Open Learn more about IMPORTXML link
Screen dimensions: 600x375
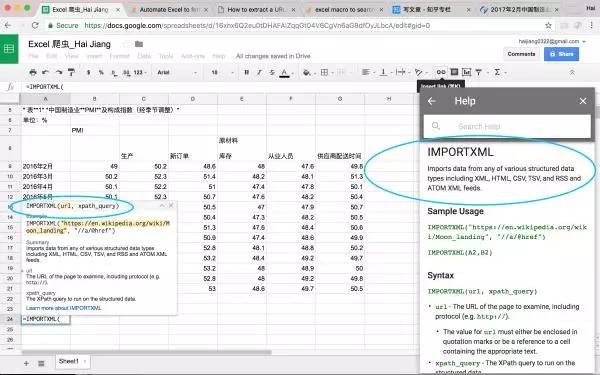pyautogui.click(x=64, y=308)
